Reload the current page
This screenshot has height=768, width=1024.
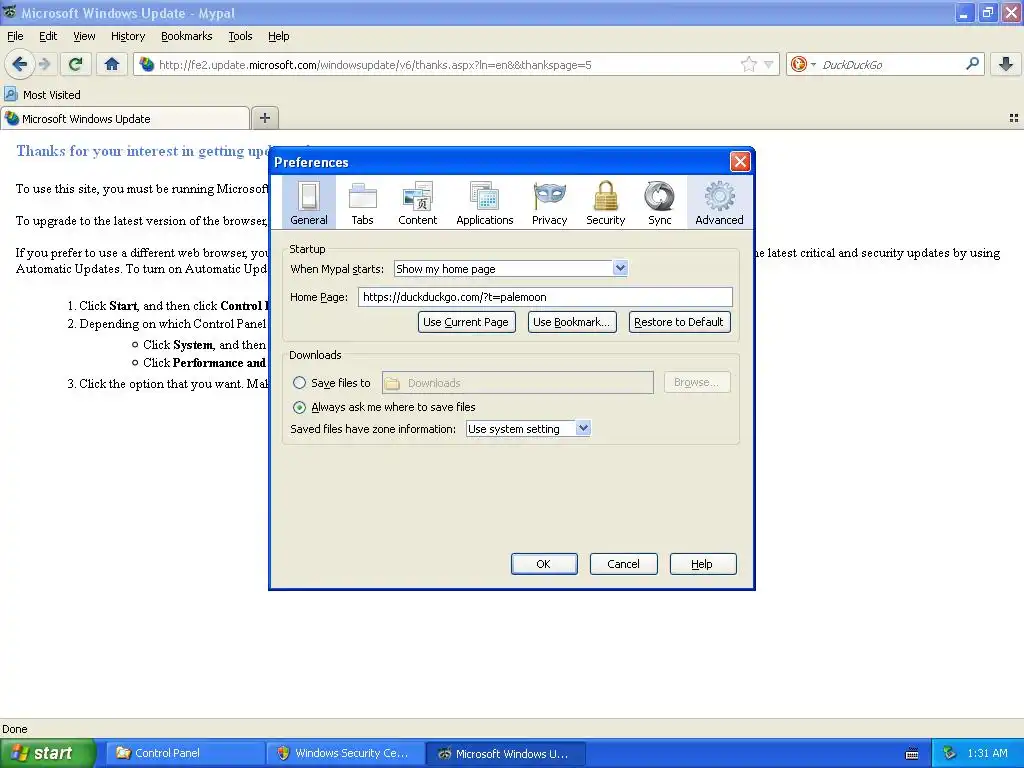click(x=75, y=64)
